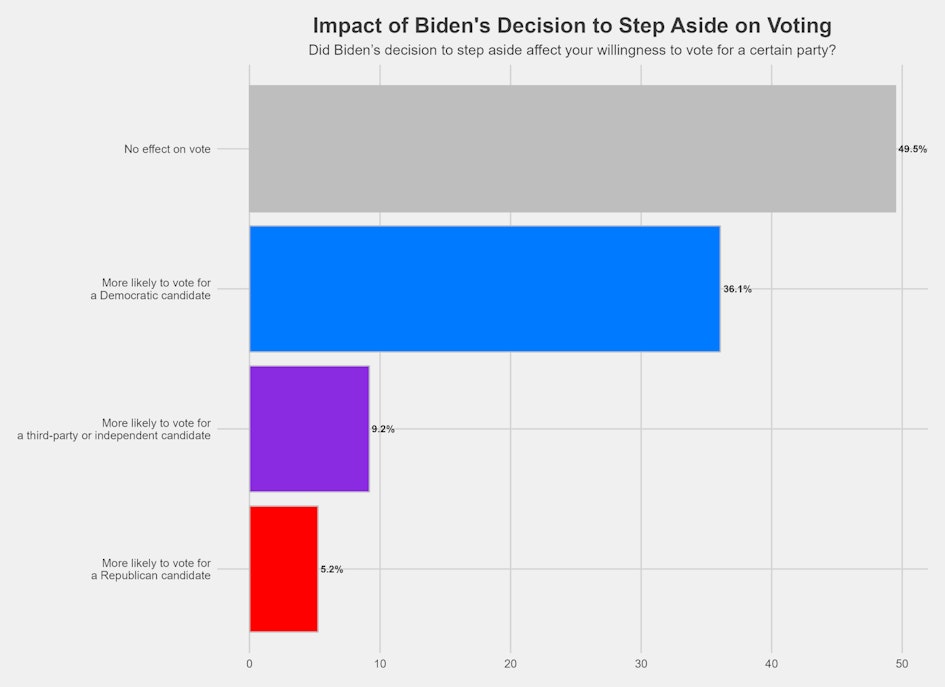Click the chart title about Biden's decision
Screen dimensions: 945x687
(x=572, y=25)
